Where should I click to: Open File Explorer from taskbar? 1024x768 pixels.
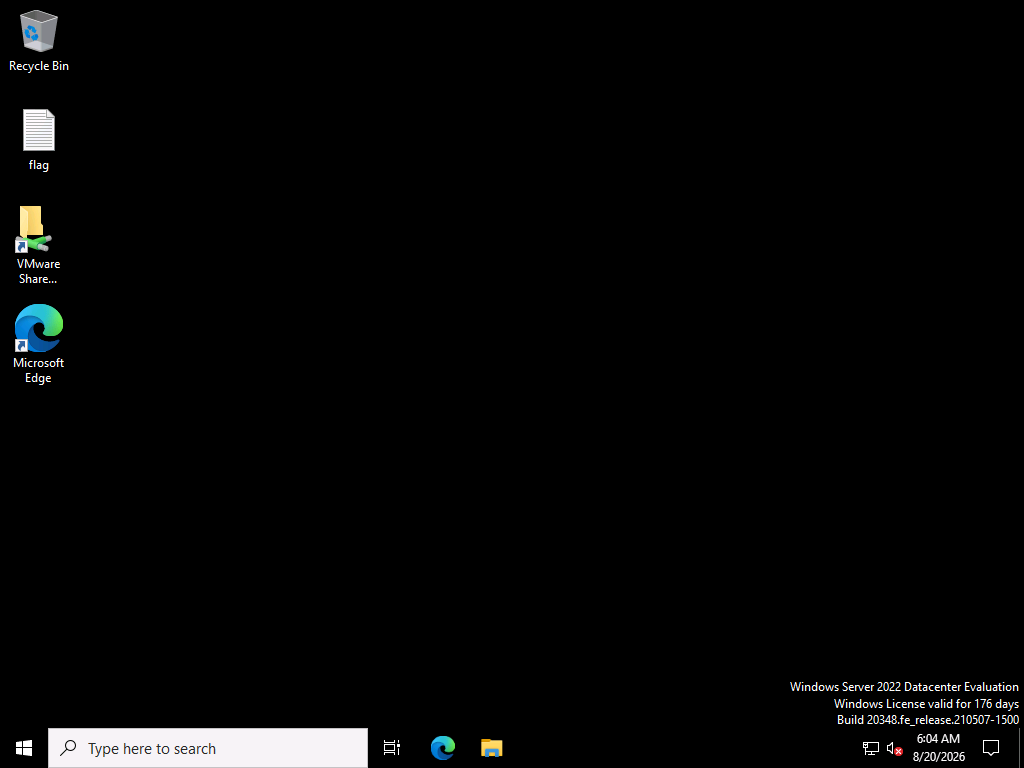click(492, 748)
